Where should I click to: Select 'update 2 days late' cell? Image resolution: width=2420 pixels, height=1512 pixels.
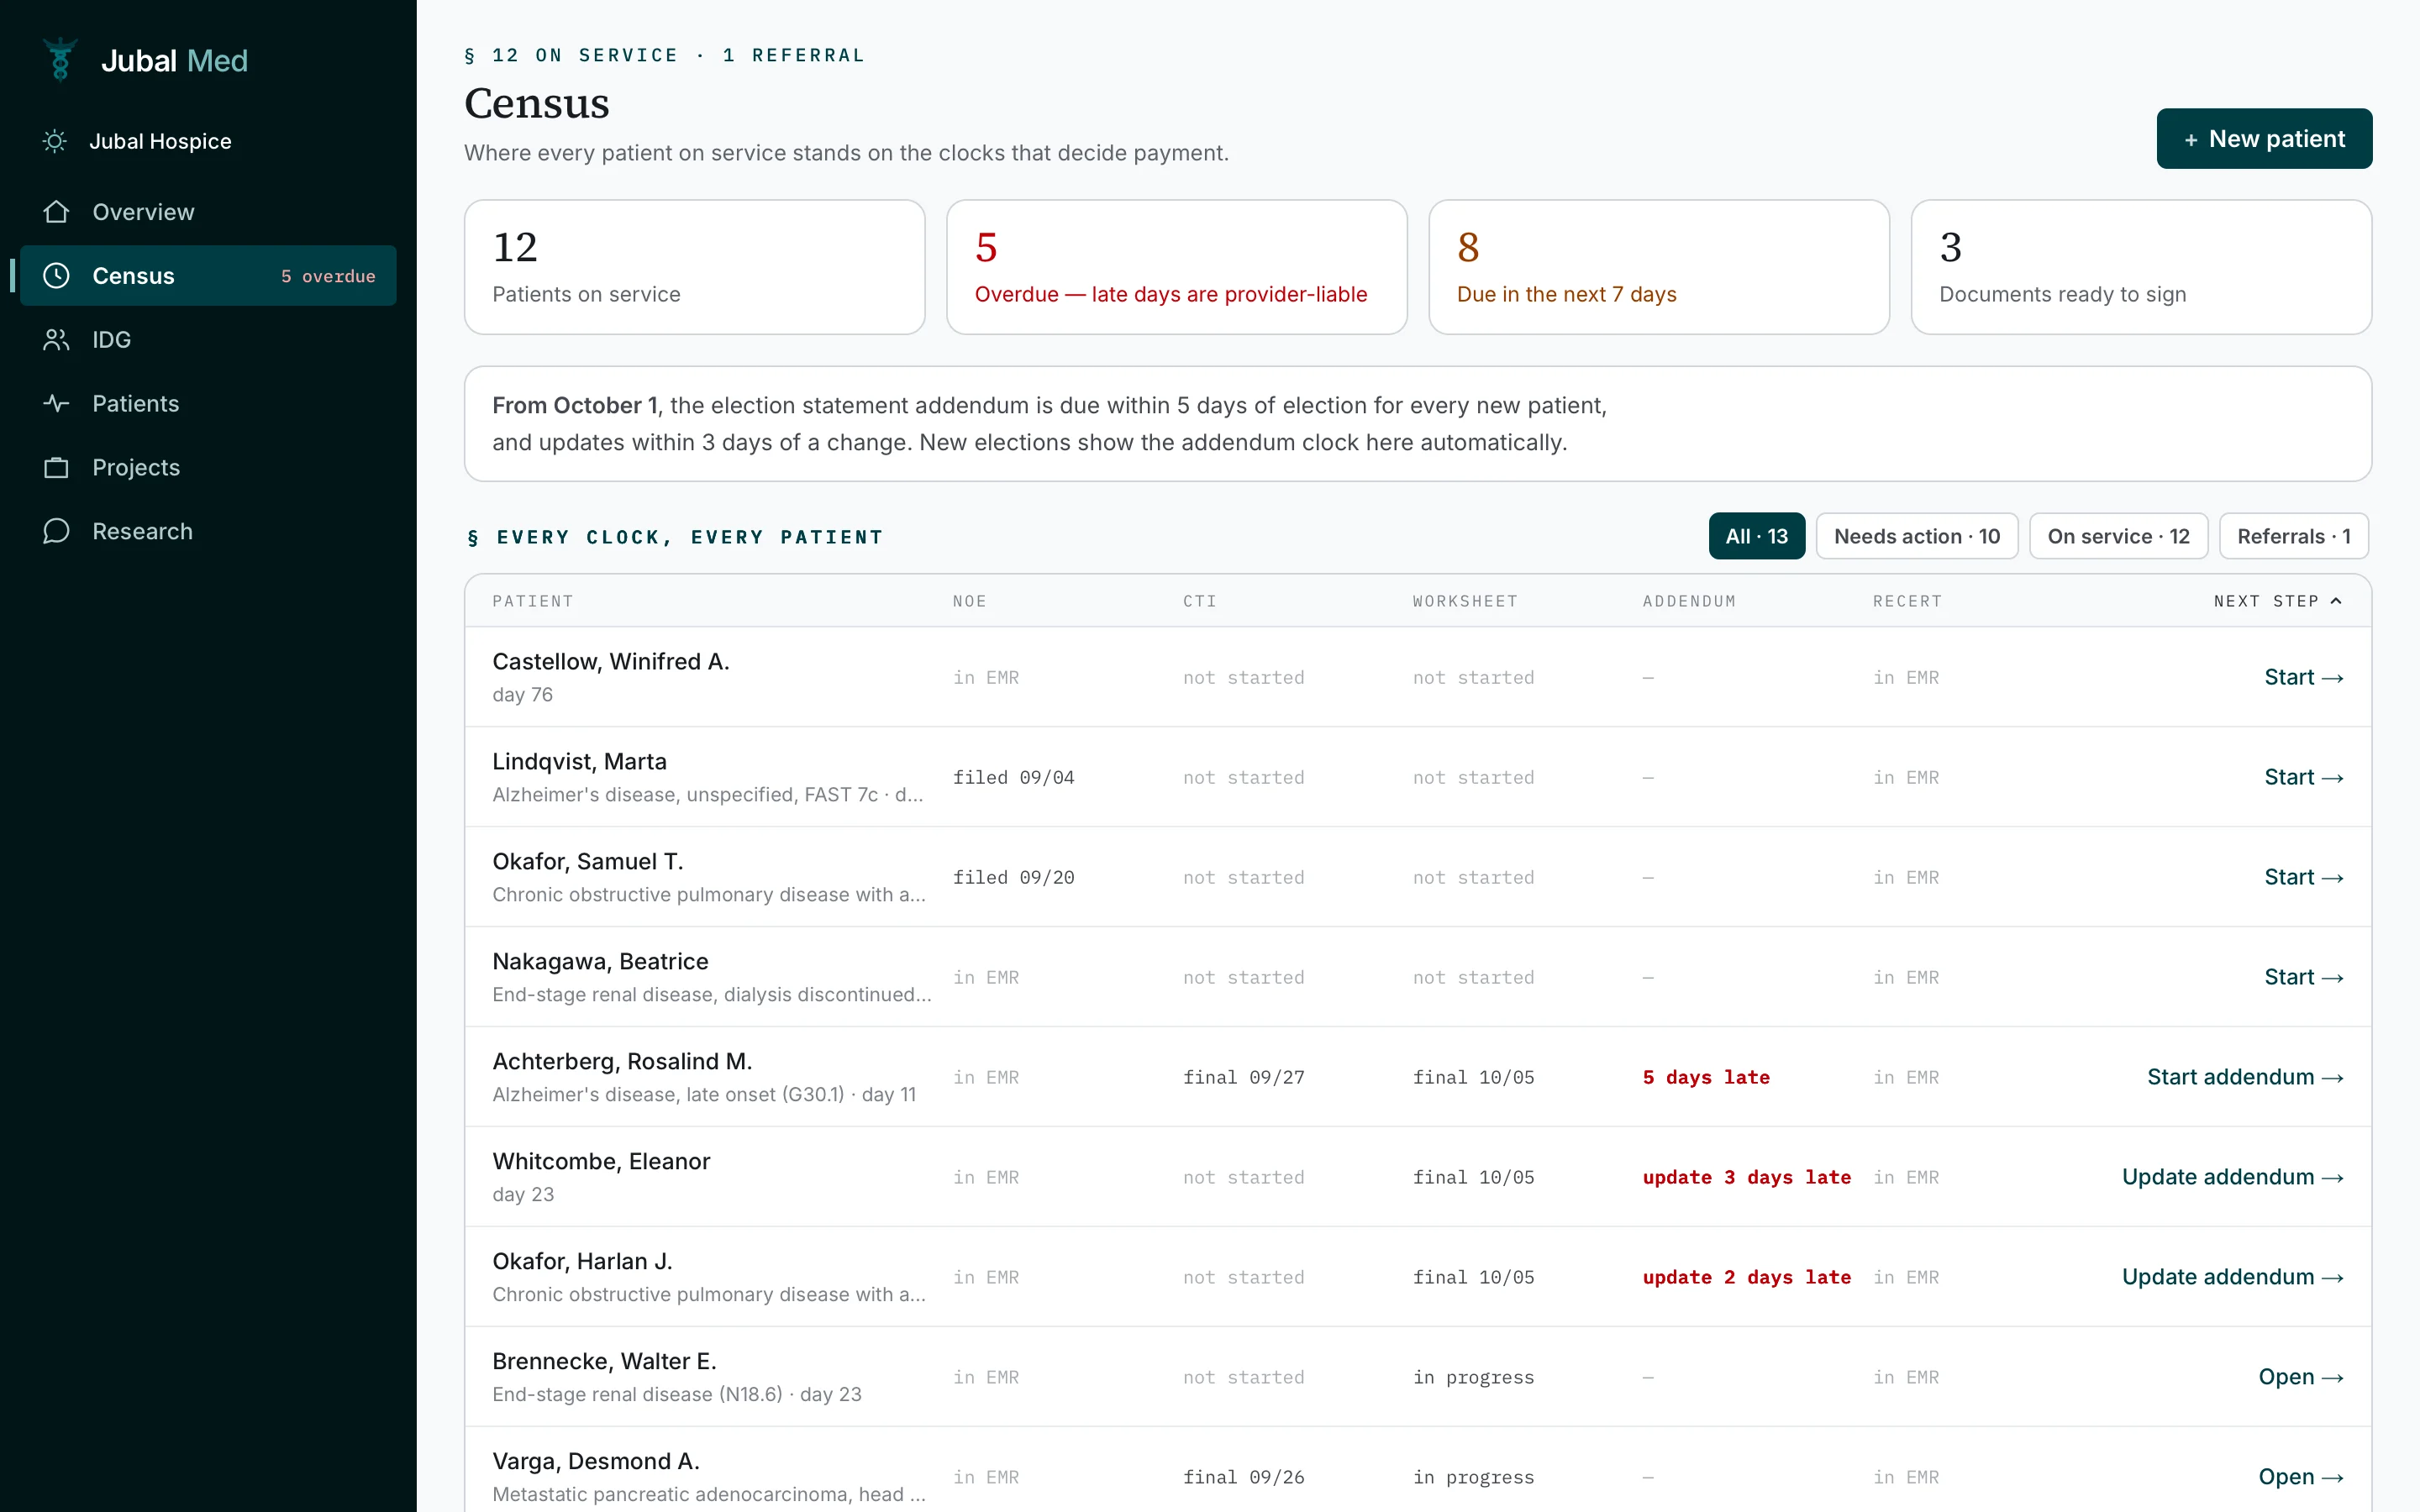click(x=1746, y=1278)
